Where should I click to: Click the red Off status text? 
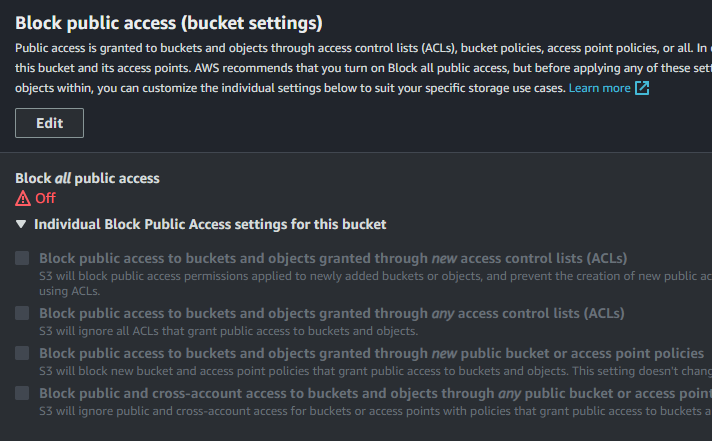click(x=45, y=198)
